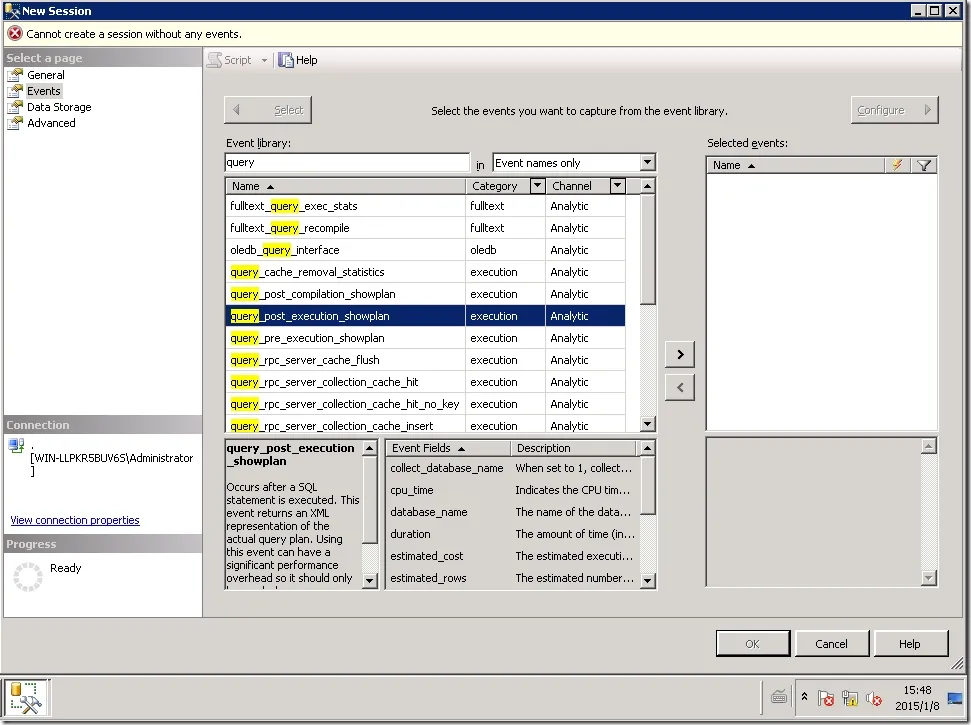Click the Event library search field
Image resolution: width=971 pixels, height=725 pixels.
pyautogui.click(x=347, y=162)
